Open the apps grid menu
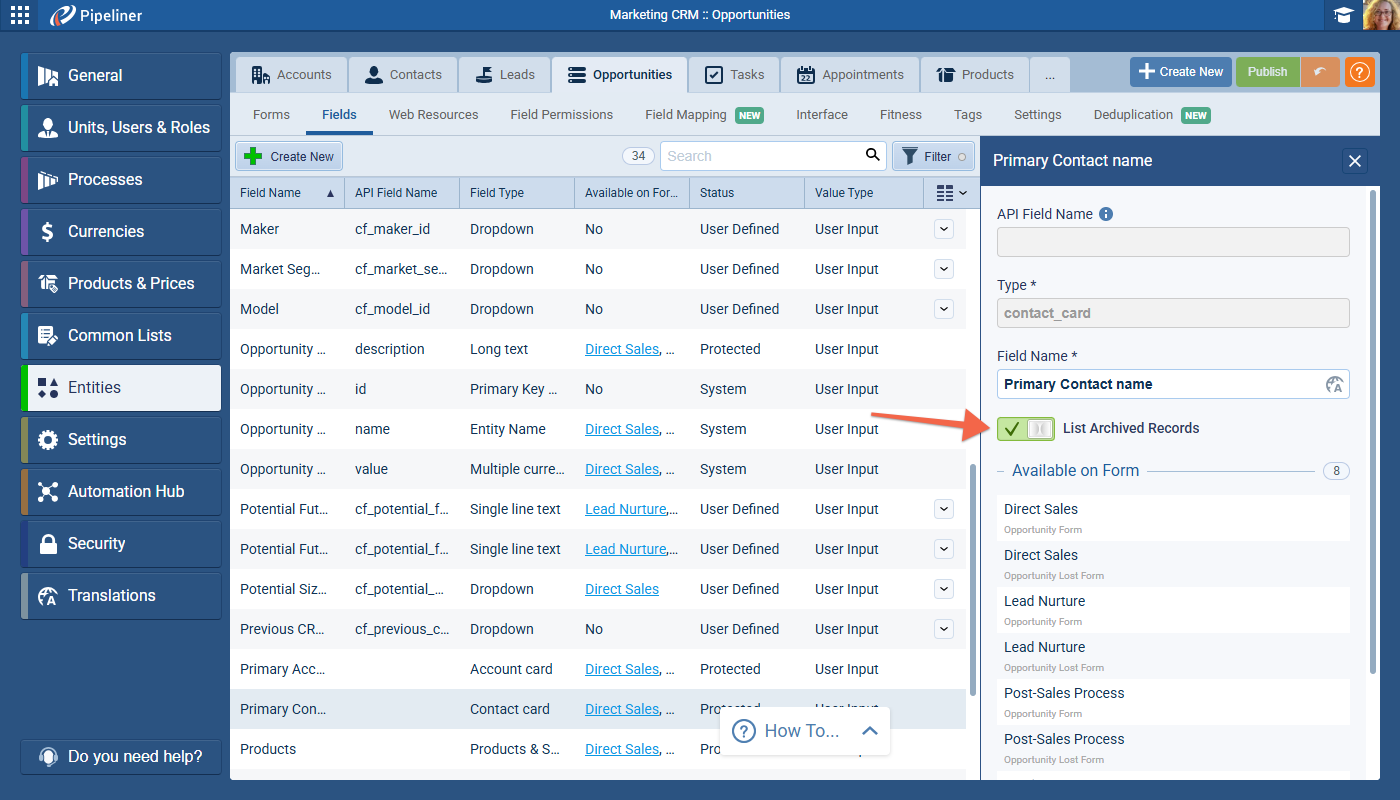Screen dimensions: 1400x800 (19, 14)
